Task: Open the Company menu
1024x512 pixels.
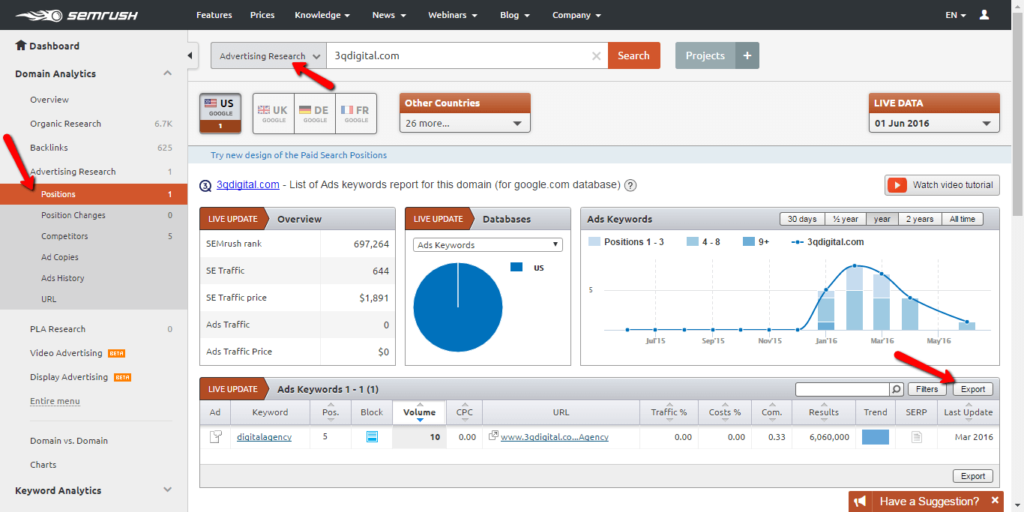Action: 577,15
